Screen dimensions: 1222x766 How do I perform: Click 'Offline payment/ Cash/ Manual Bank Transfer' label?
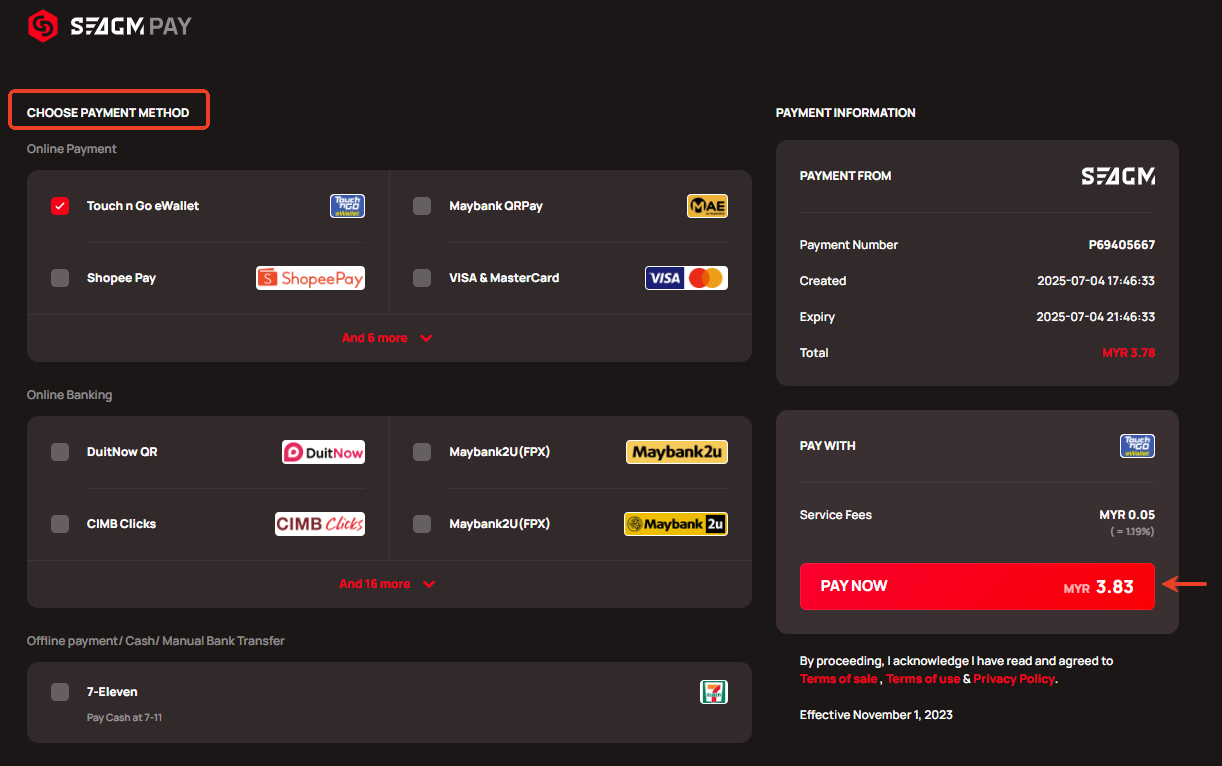pyautogui.click(x=156, y=641)
